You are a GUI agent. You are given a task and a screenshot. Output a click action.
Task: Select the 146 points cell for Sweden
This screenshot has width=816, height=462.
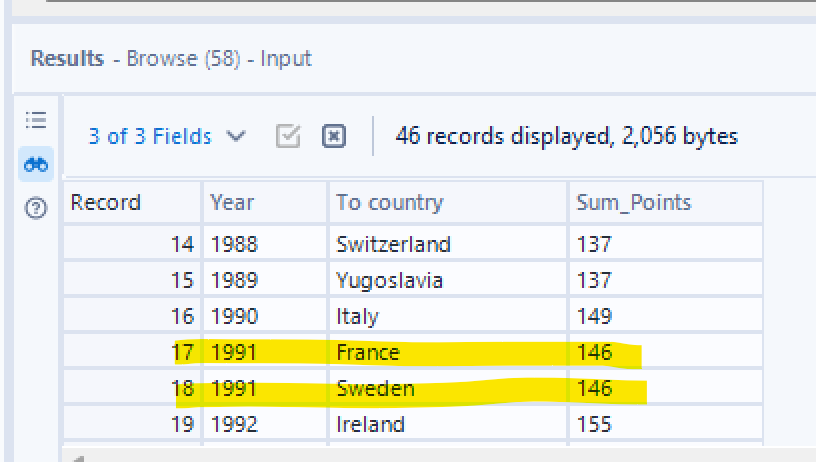coord(666,388)
